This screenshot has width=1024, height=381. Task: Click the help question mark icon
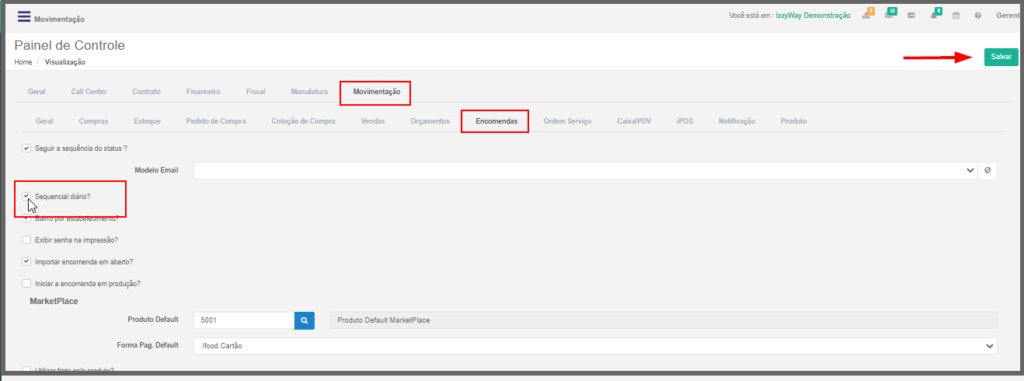pyautogui.click(x=978, y=16)
